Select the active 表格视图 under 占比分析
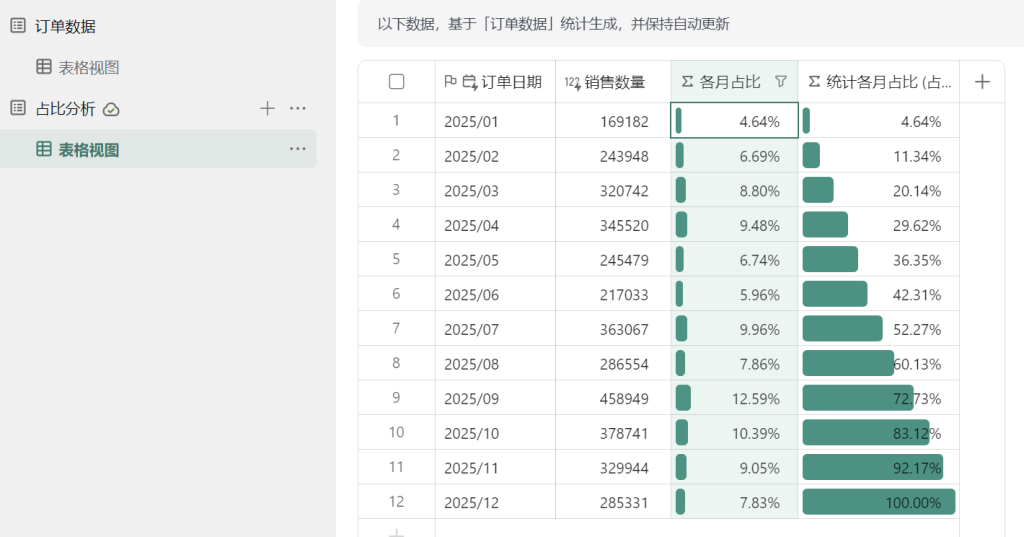The image size is (1024, 537). tap(158, 149)
